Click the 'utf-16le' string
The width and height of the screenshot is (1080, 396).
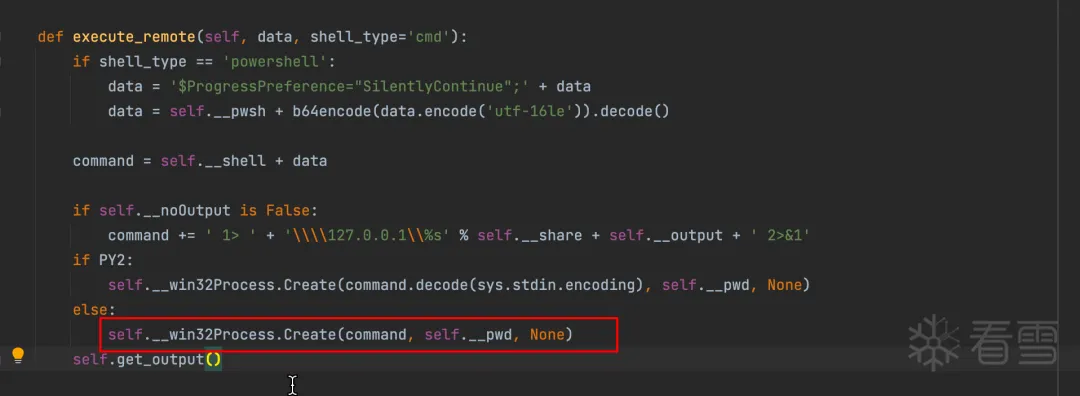point(530,112)
